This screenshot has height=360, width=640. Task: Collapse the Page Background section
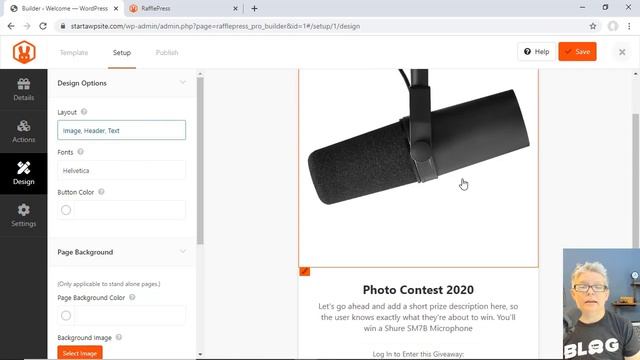click(x=182, y=251)
